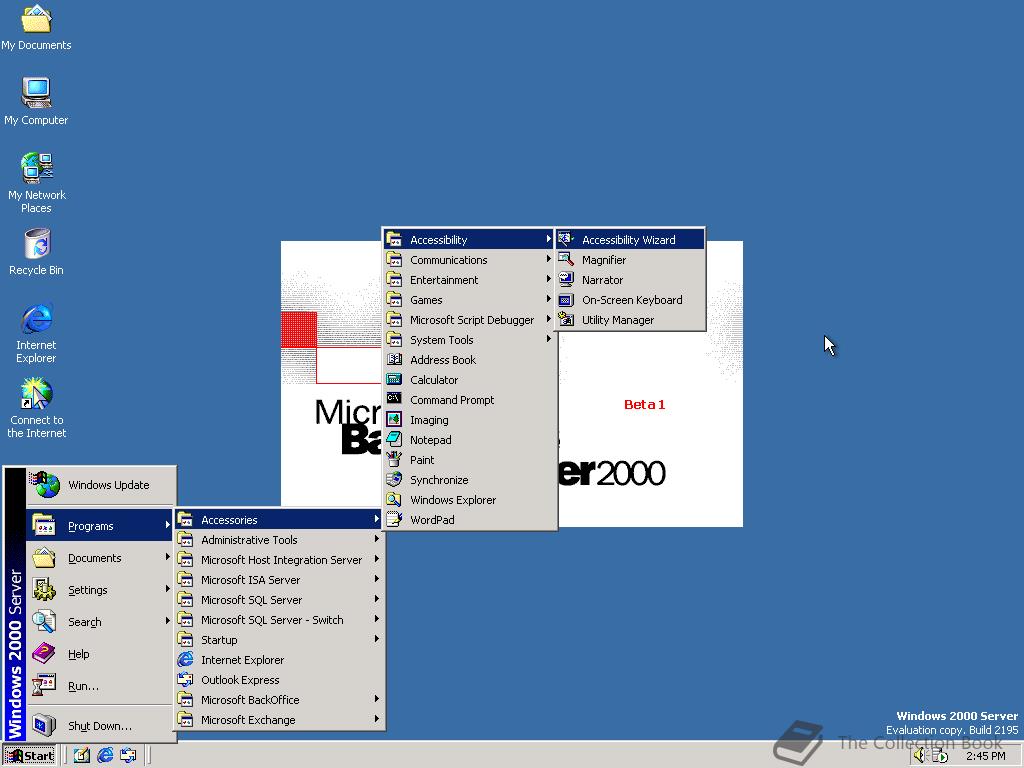
Task: Expand Search in the Start menu
Action: pyautogui.click(x=101, y=622)
